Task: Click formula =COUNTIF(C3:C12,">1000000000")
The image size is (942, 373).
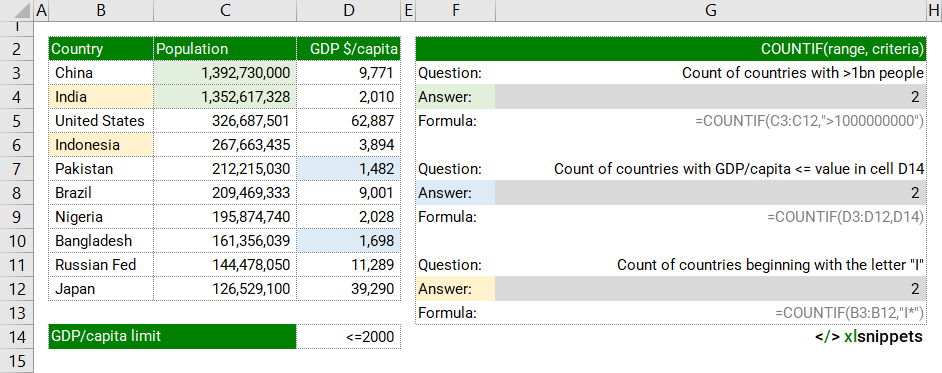Action: point(809,121)
